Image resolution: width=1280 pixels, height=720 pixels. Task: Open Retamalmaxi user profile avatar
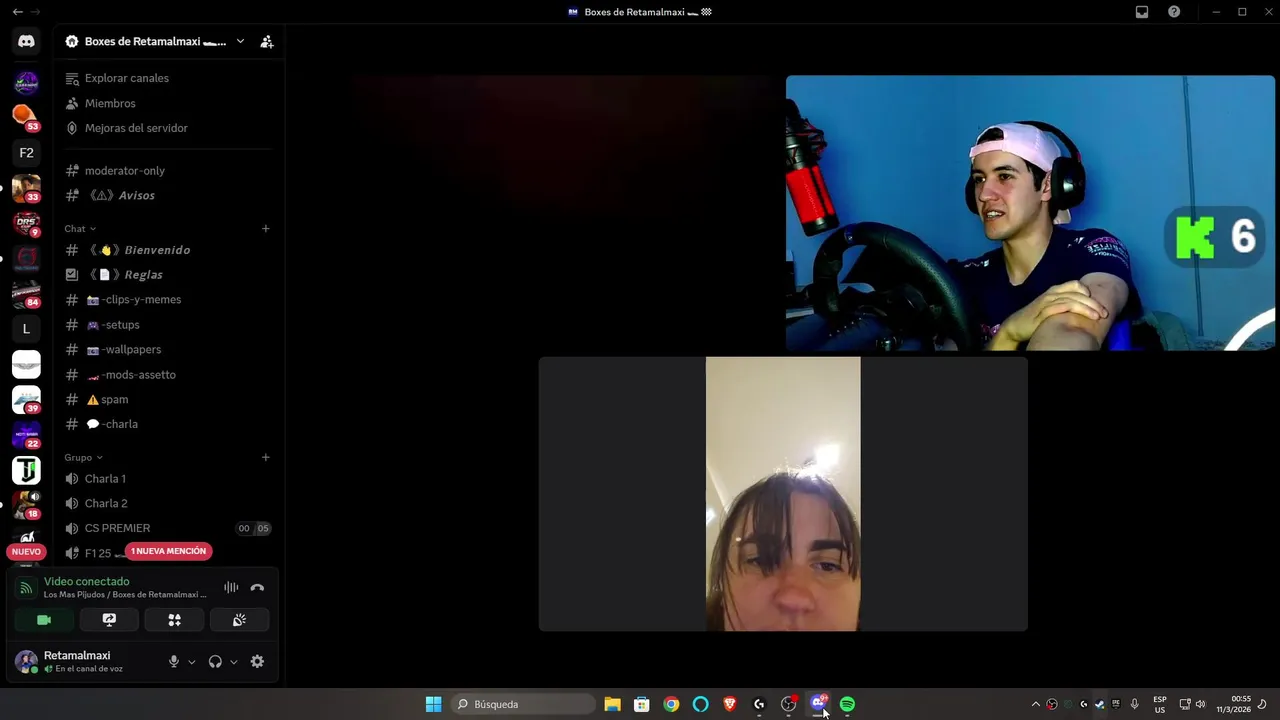pyautogui.click(x=26, y=661)
